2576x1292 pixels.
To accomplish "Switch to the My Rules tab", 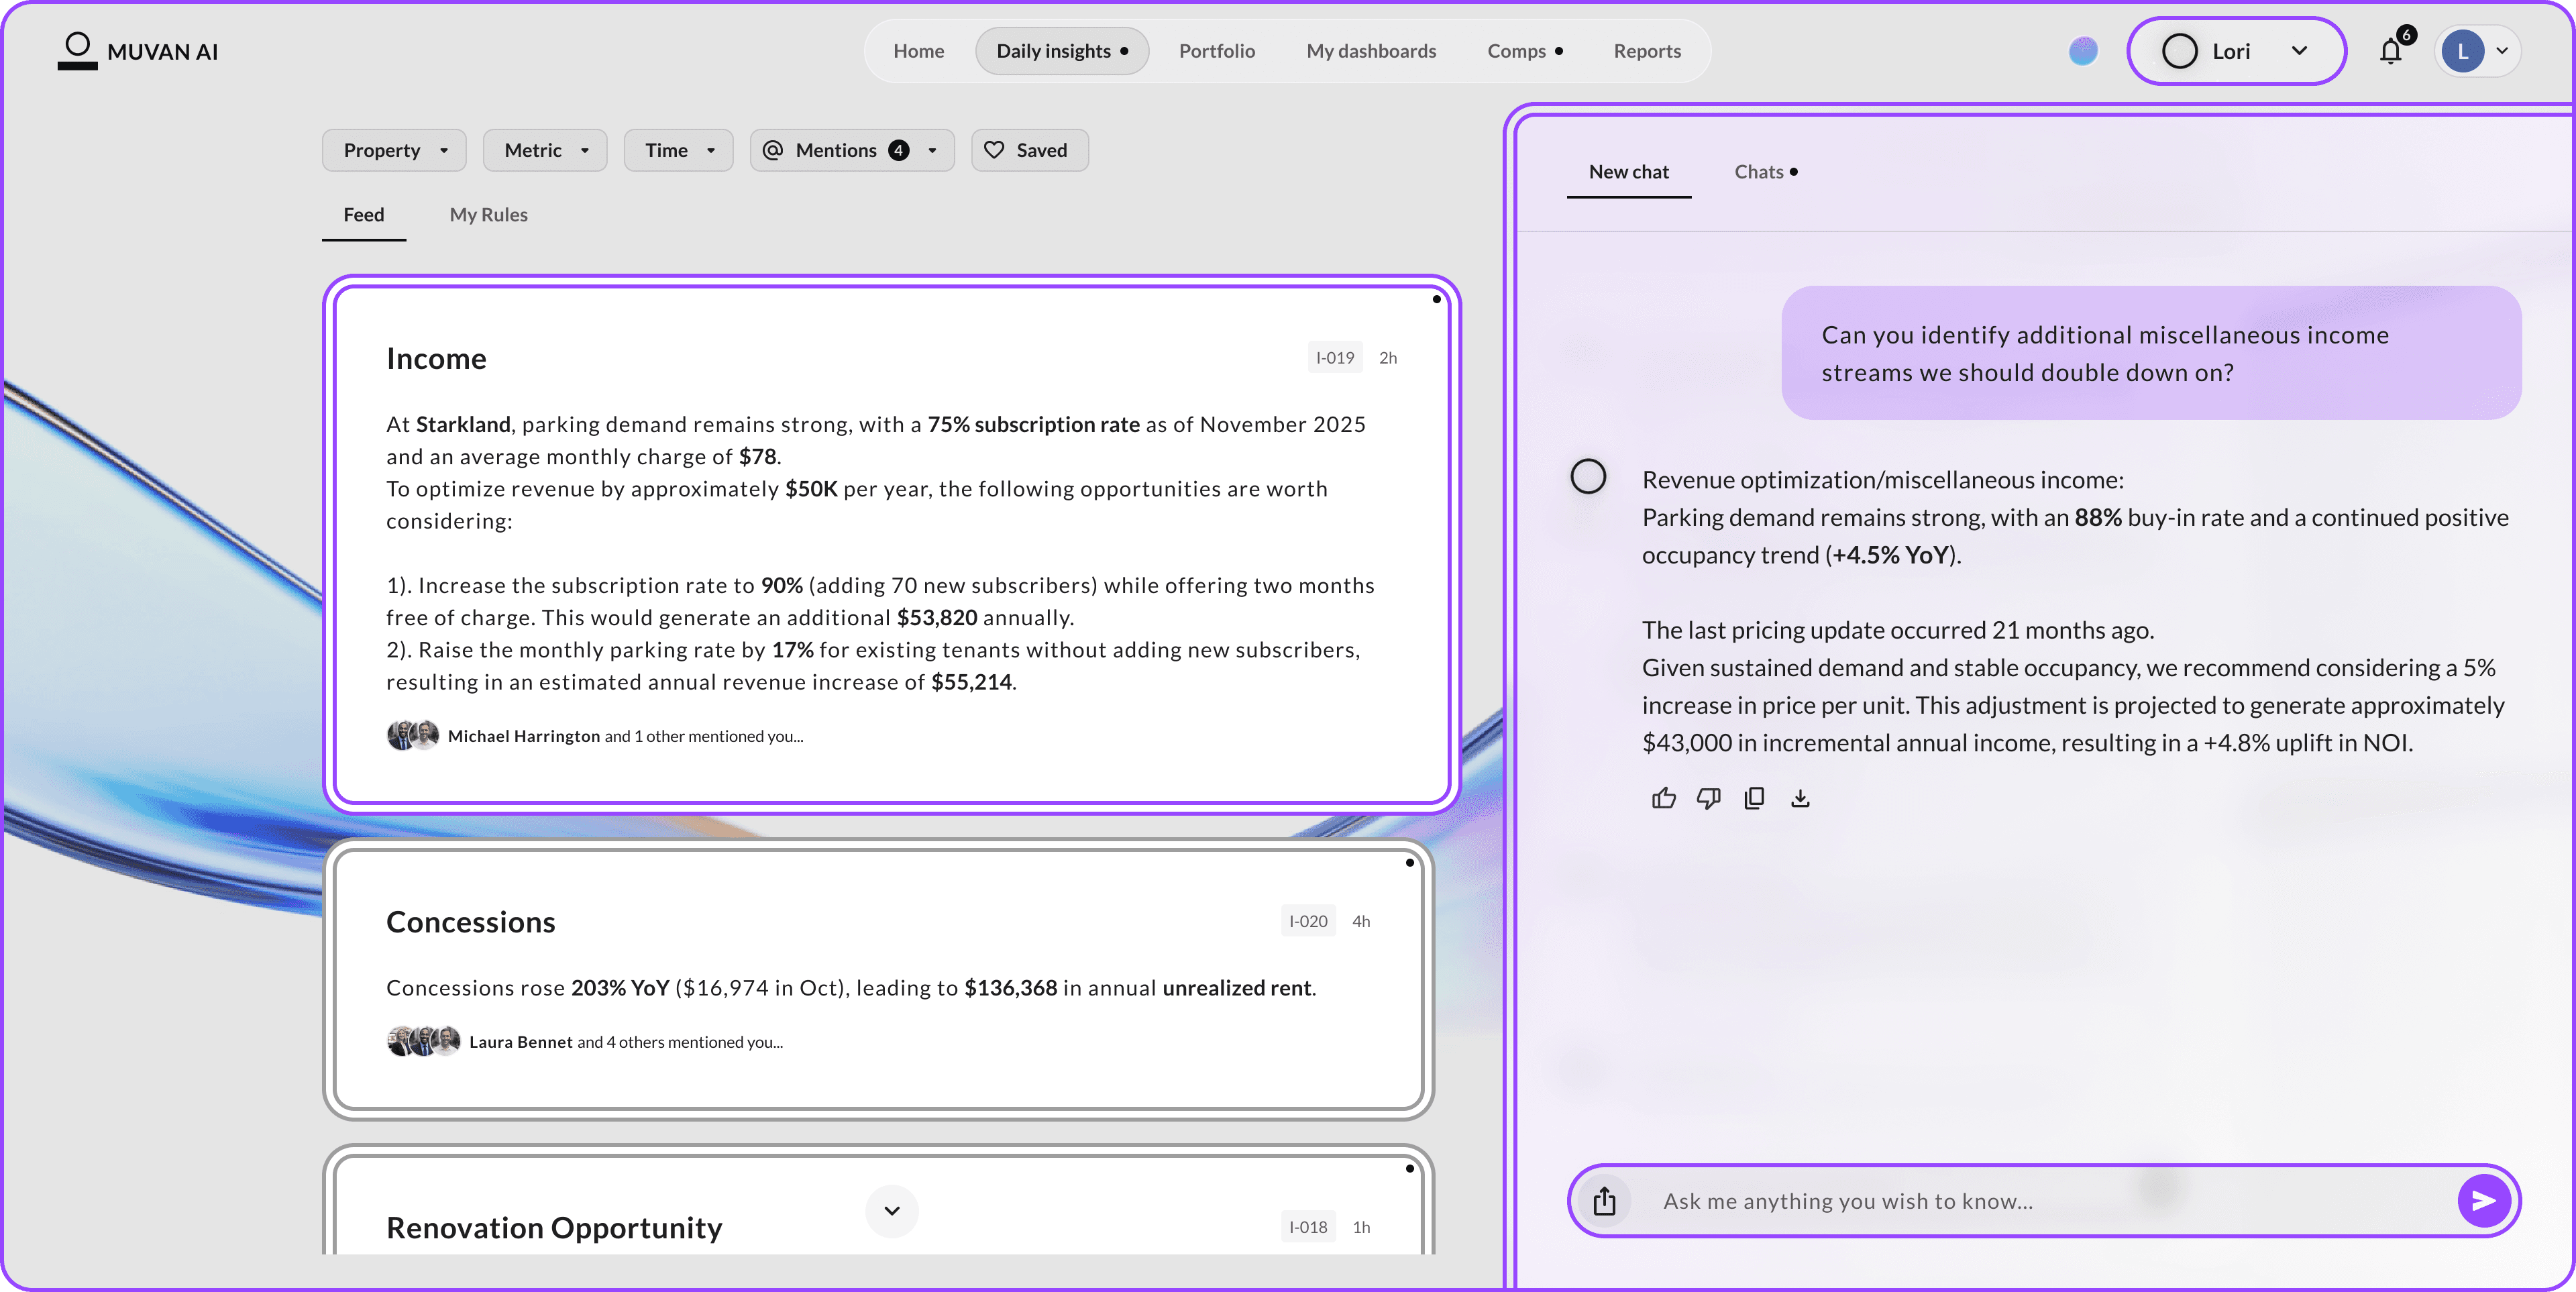I will 488,215.
